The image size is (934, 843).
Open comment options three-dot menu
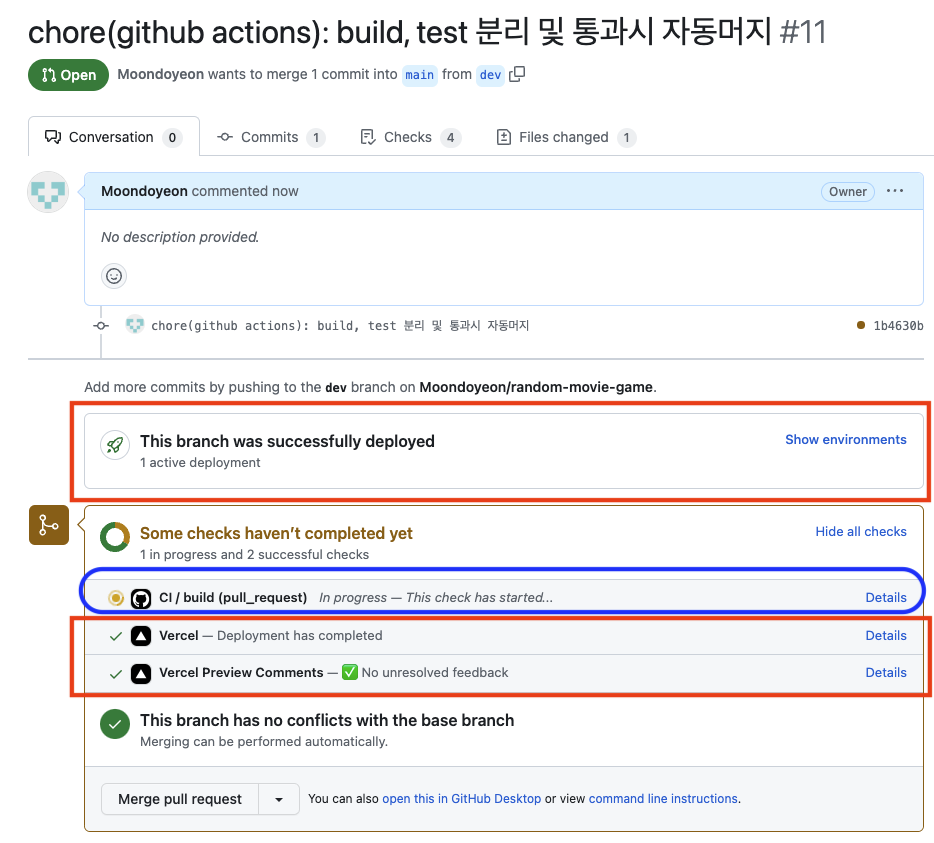click(895, 191)
